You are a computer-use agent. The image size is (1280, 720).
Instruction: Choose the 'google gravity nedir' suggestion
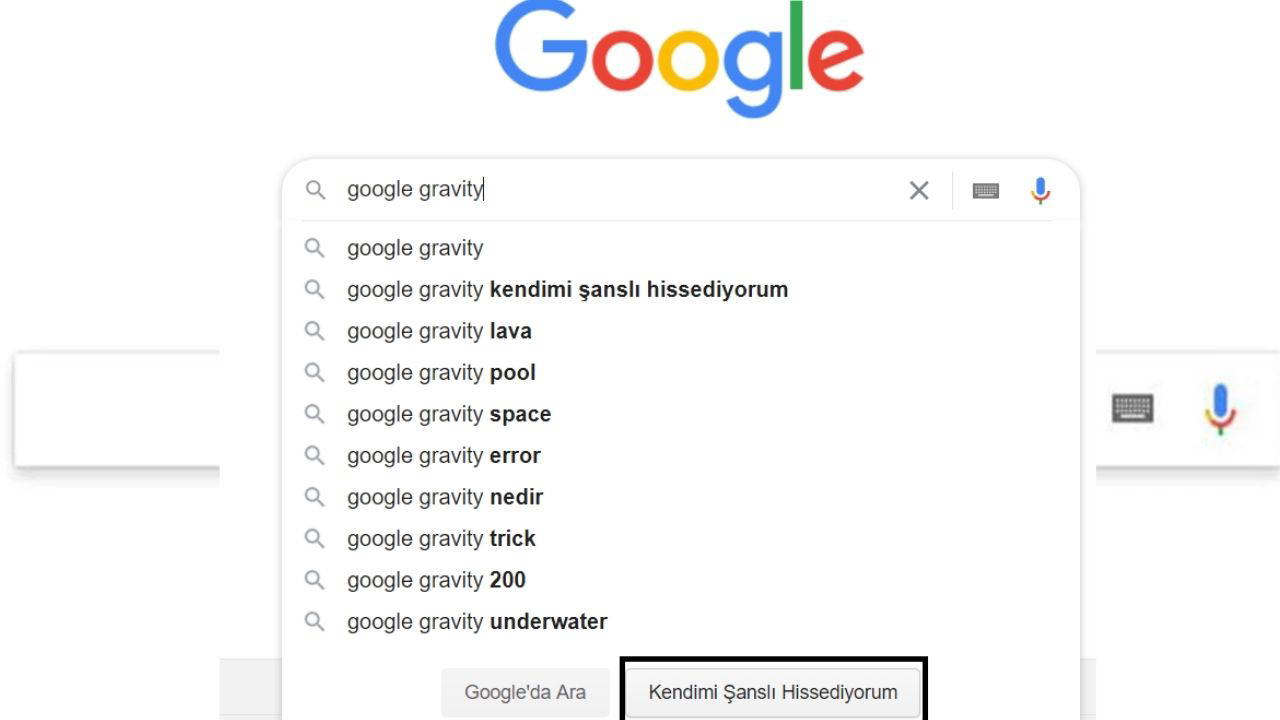click(x=681, y=497)
